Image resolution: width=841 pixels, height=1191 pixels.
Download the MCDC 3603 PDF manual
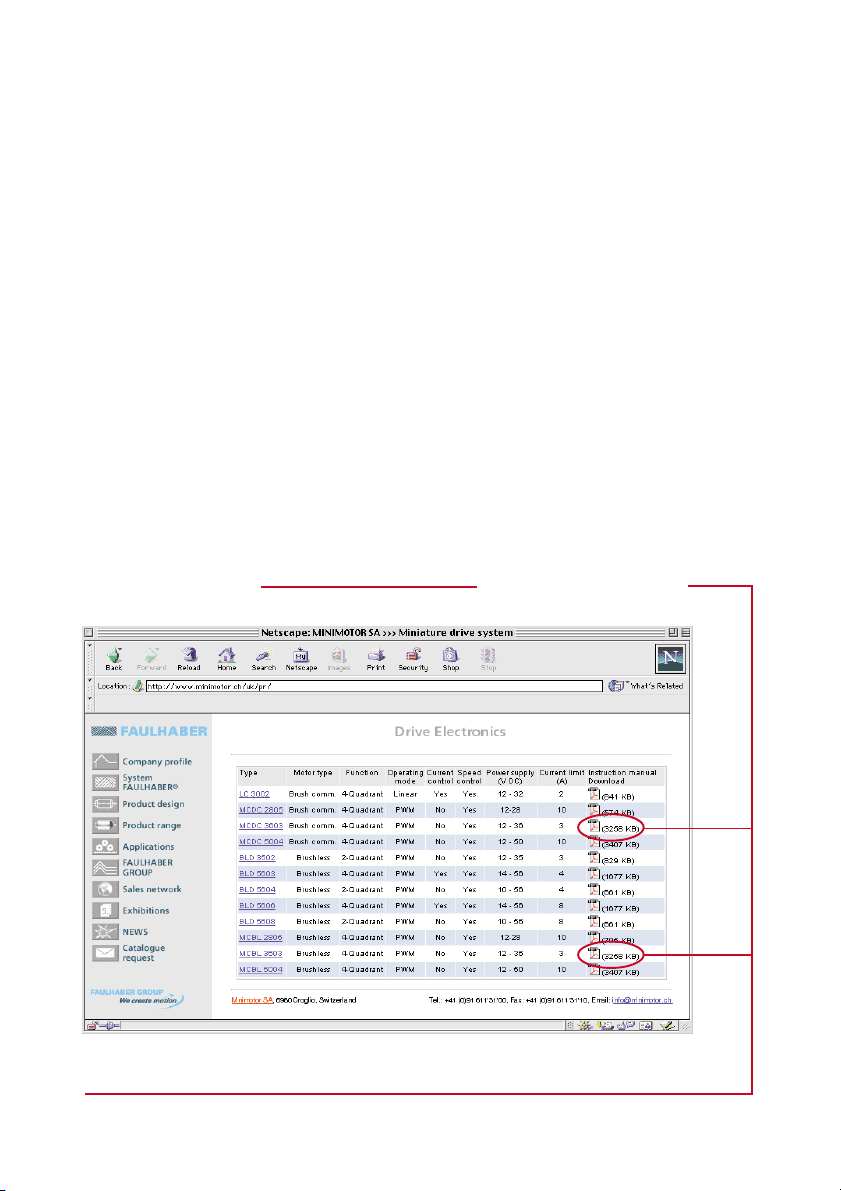point(593,826)
